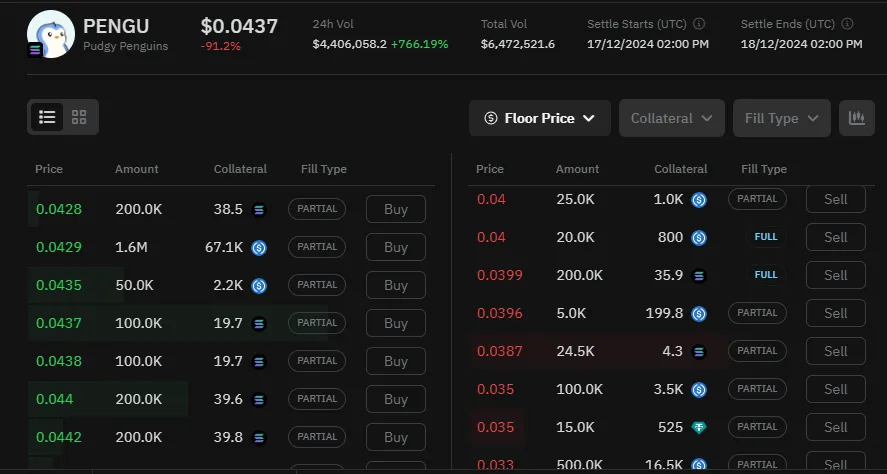Click the SOL icon beside 39.8 collateral
Screen dimensions: 887x474
point(259,437)
